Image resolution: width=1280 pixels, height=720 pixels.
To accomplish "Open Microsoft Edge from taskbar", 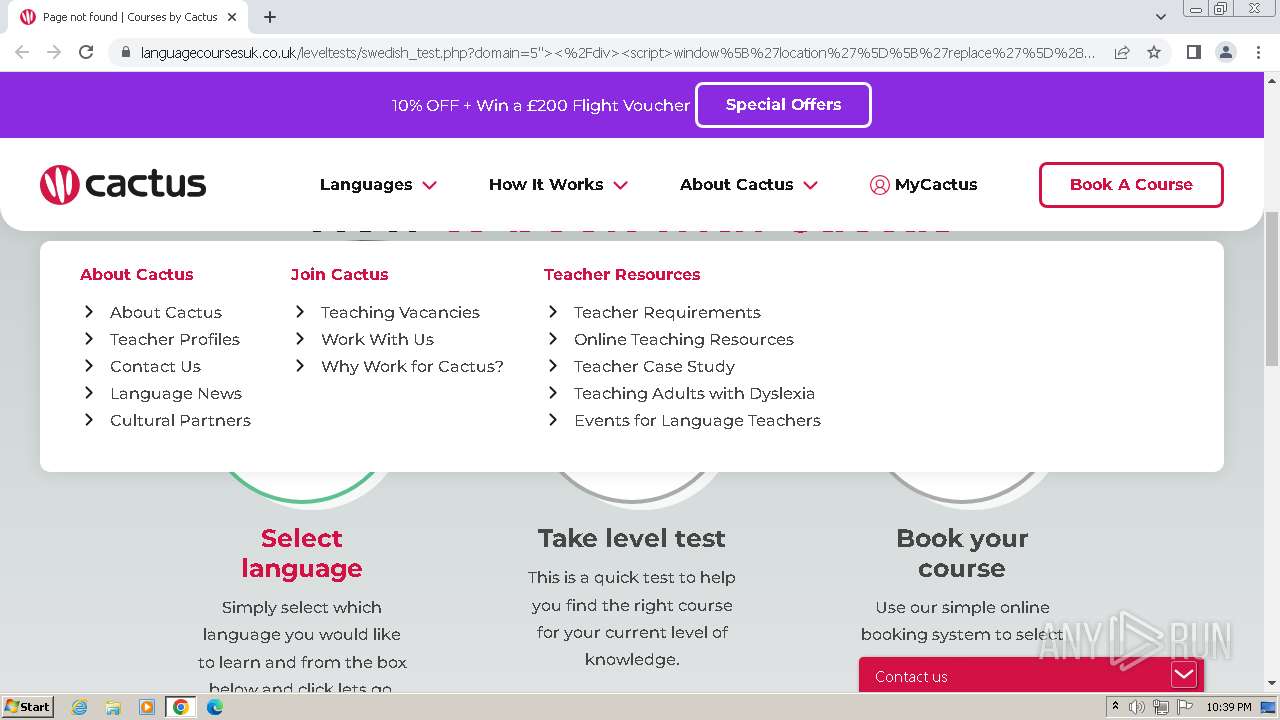I will 214,707.
